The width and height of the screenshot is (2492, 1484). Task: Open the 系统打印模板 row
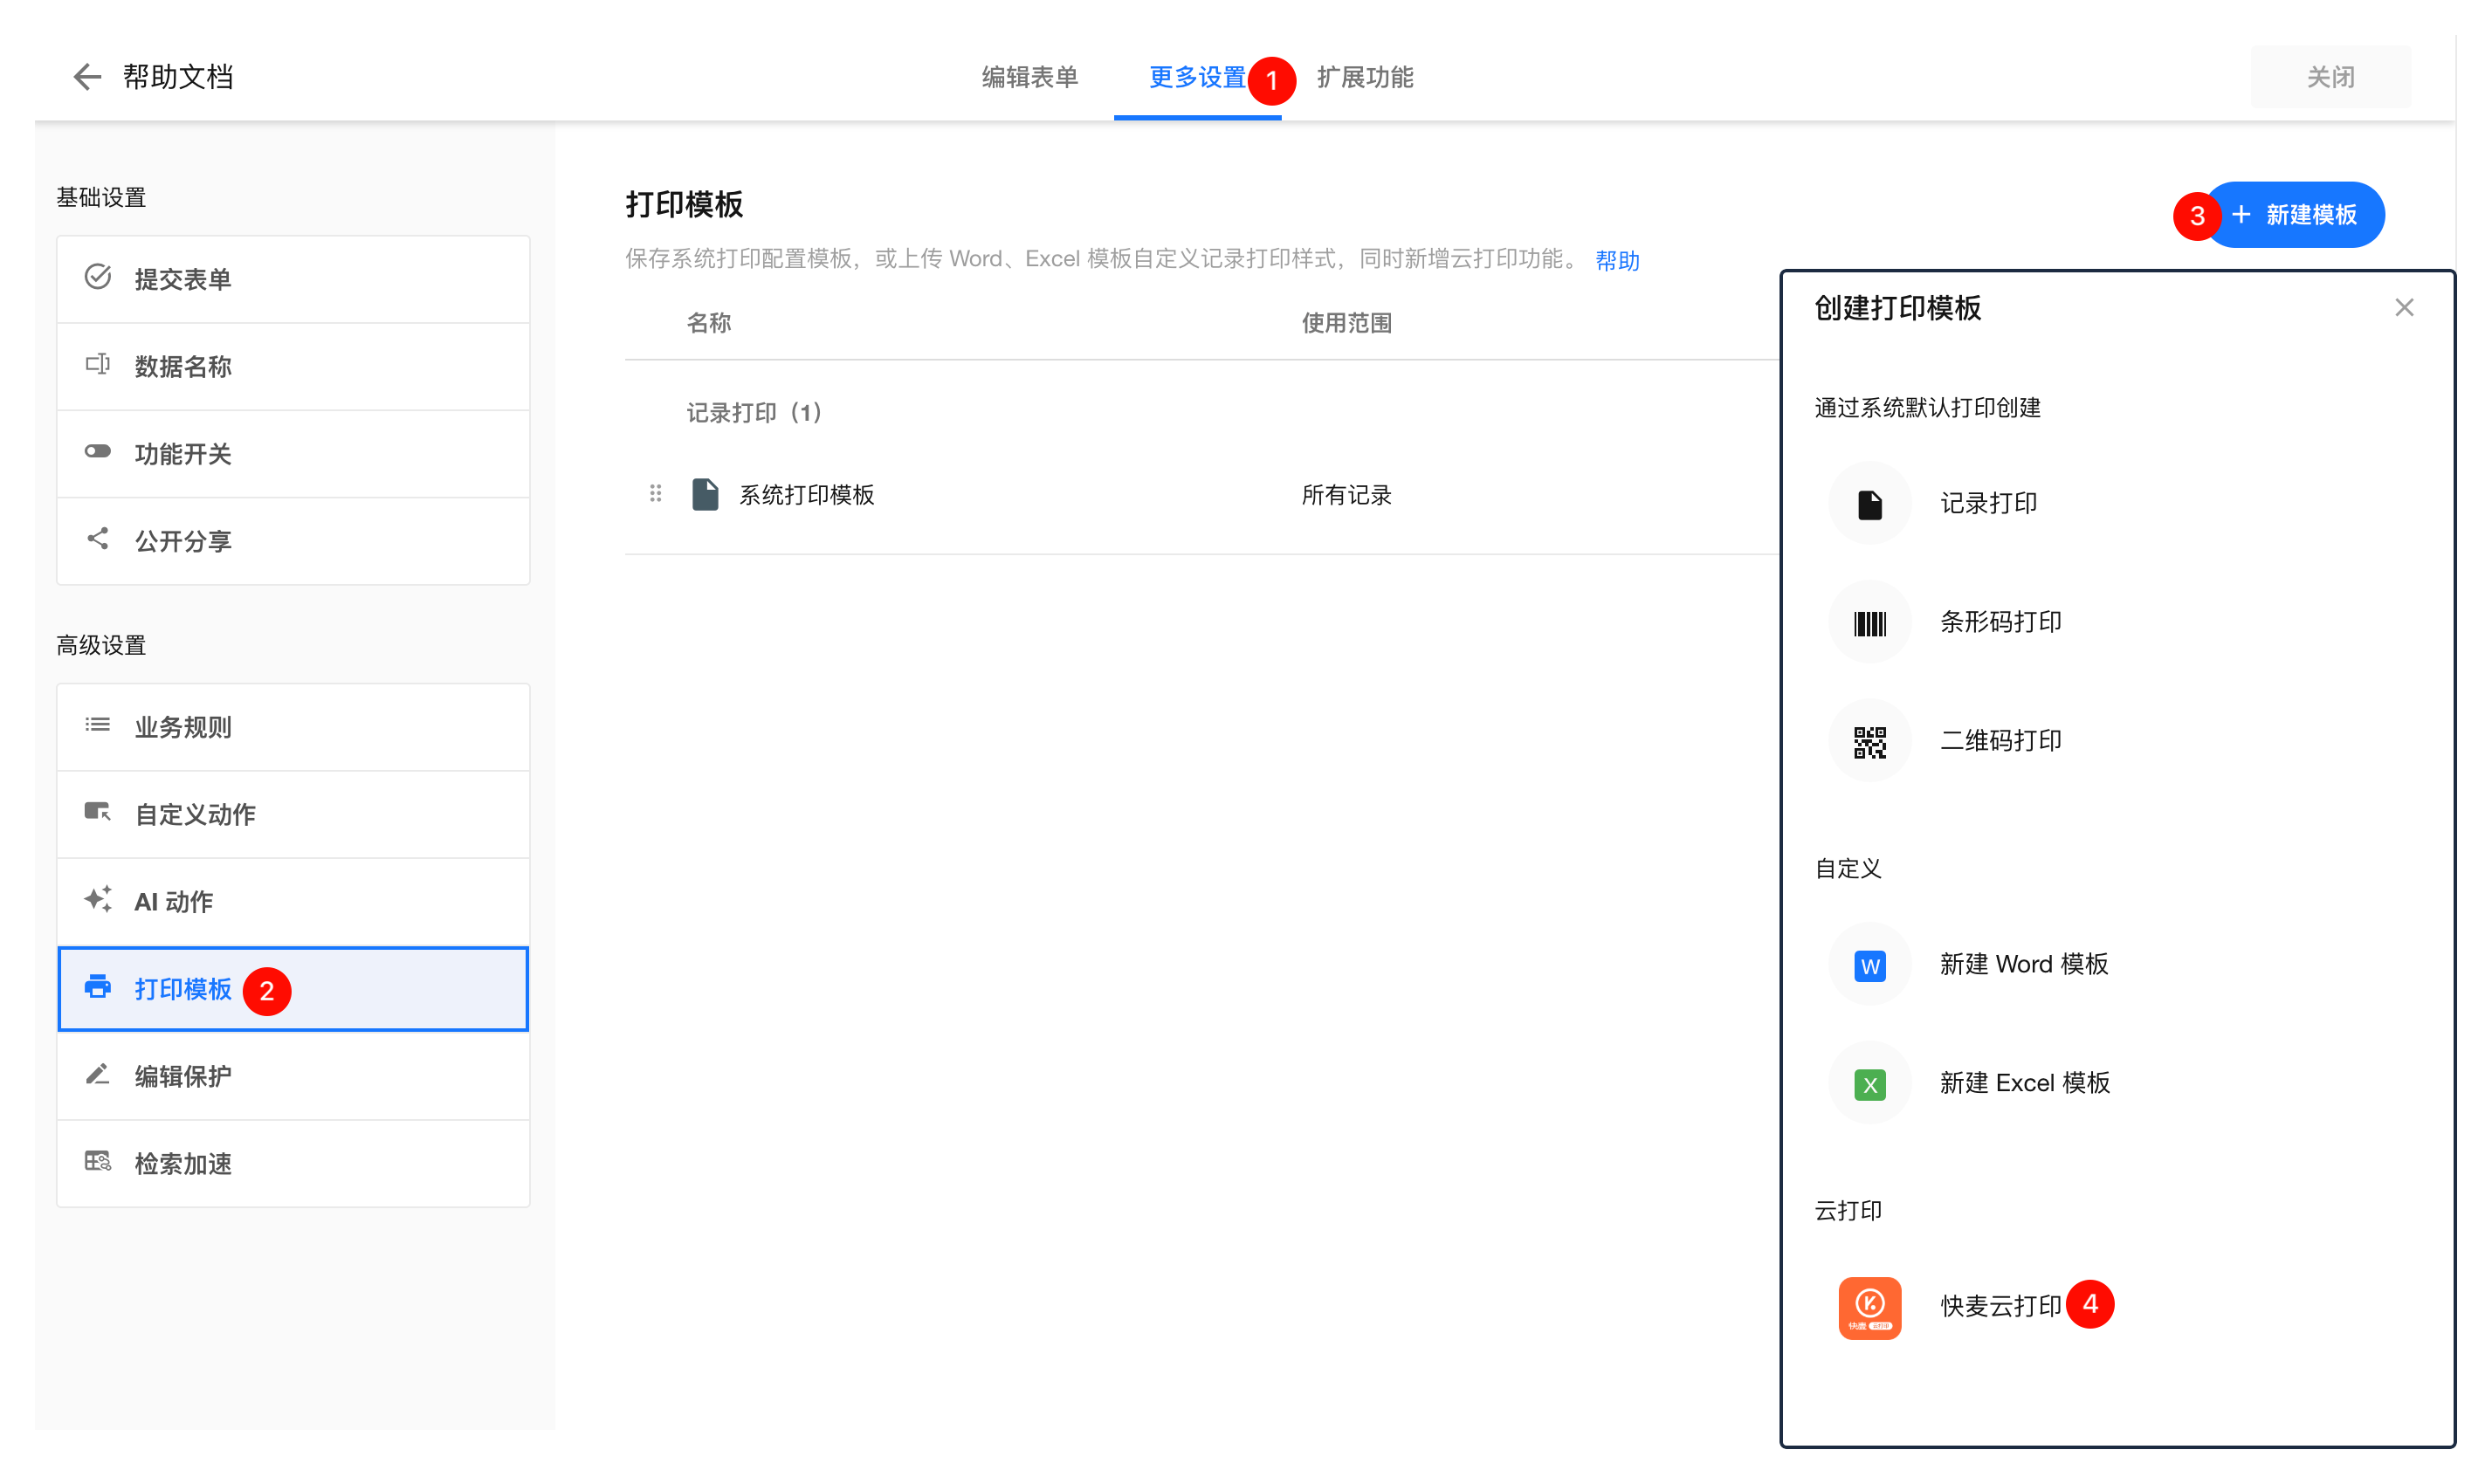click(806, 495)
